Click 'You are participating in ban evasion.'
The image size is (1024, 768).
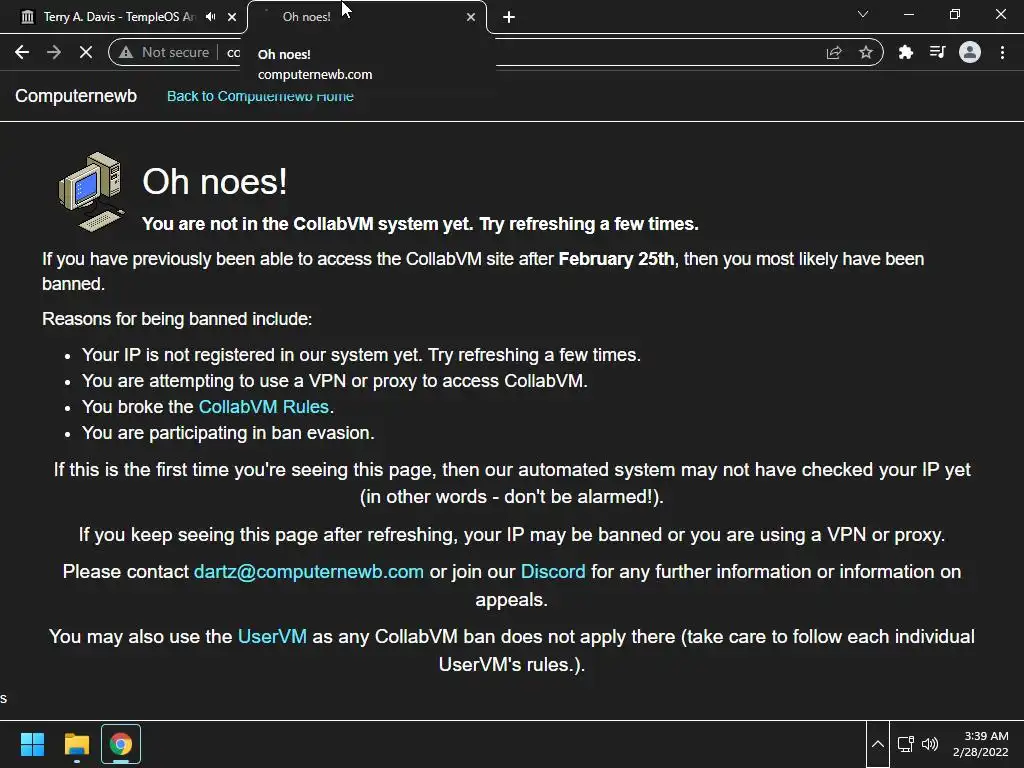pyautogui.click(x=228, y=433)
